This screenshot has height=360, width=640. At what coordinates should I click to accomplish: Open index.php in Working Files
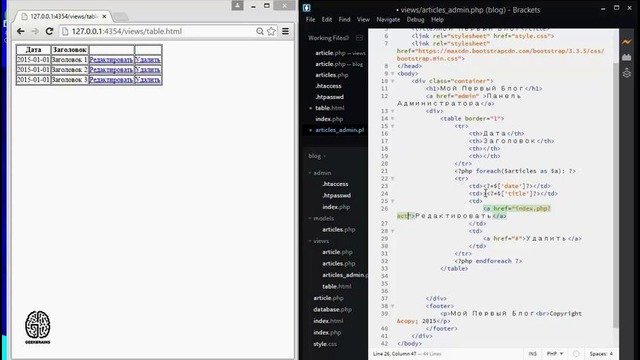coord(329,119)
